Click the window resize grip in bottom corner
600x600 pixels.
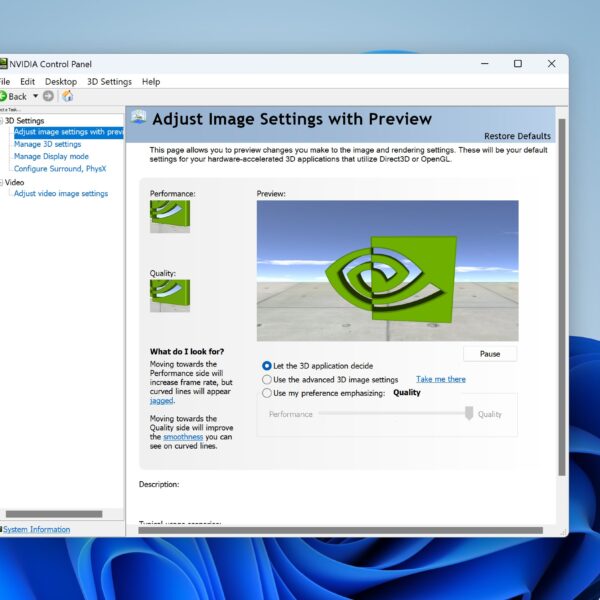(564, 532)
